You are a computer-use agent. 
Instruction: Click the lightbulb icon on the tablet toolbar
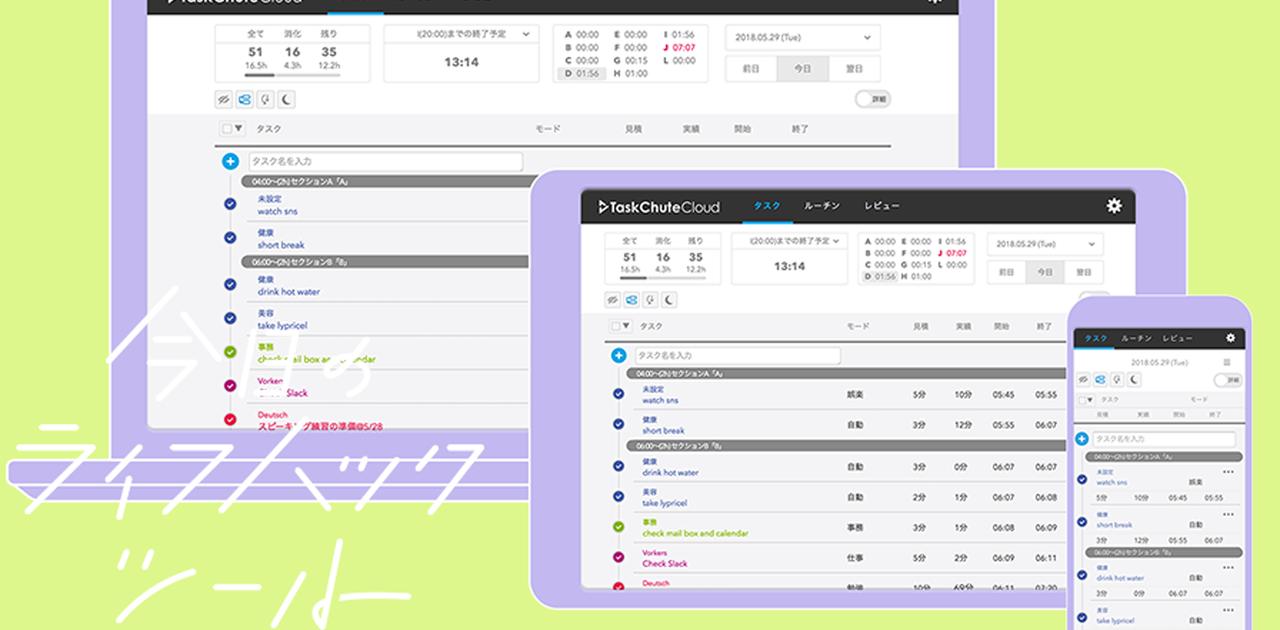[x=651, y=300]
